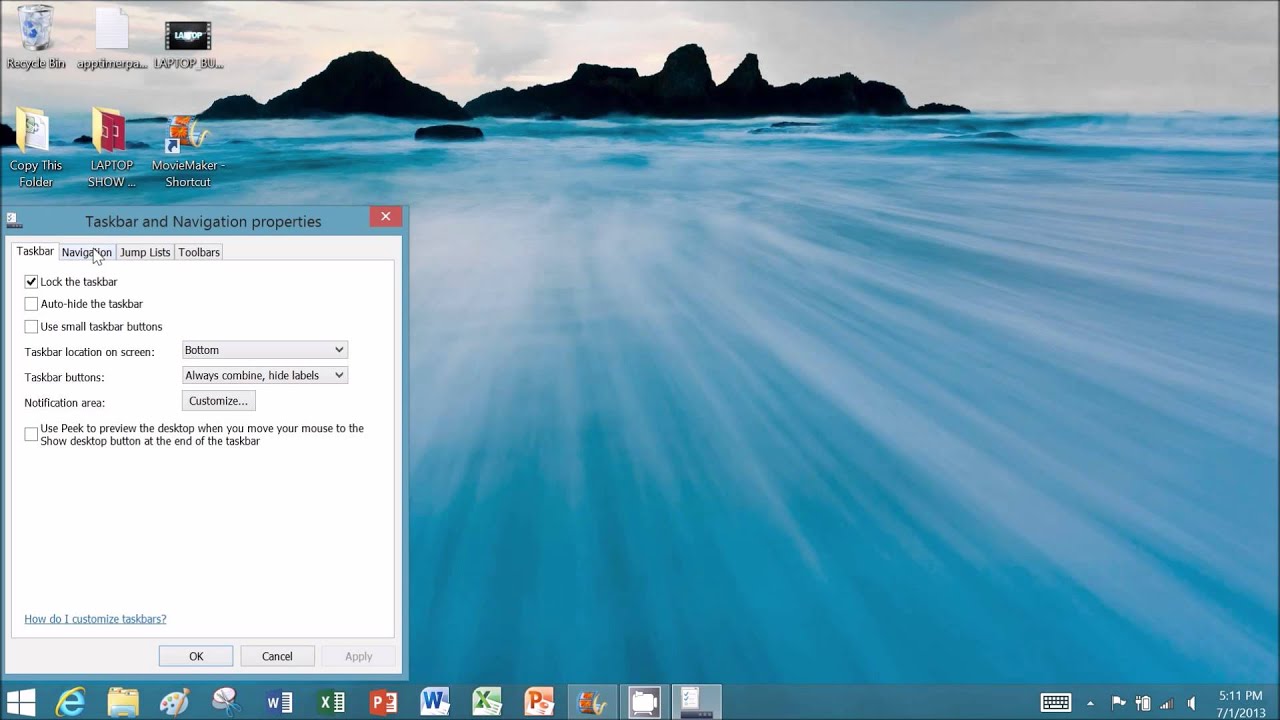Select the Copy This Folder desktop icon

(x=36, y=148)
